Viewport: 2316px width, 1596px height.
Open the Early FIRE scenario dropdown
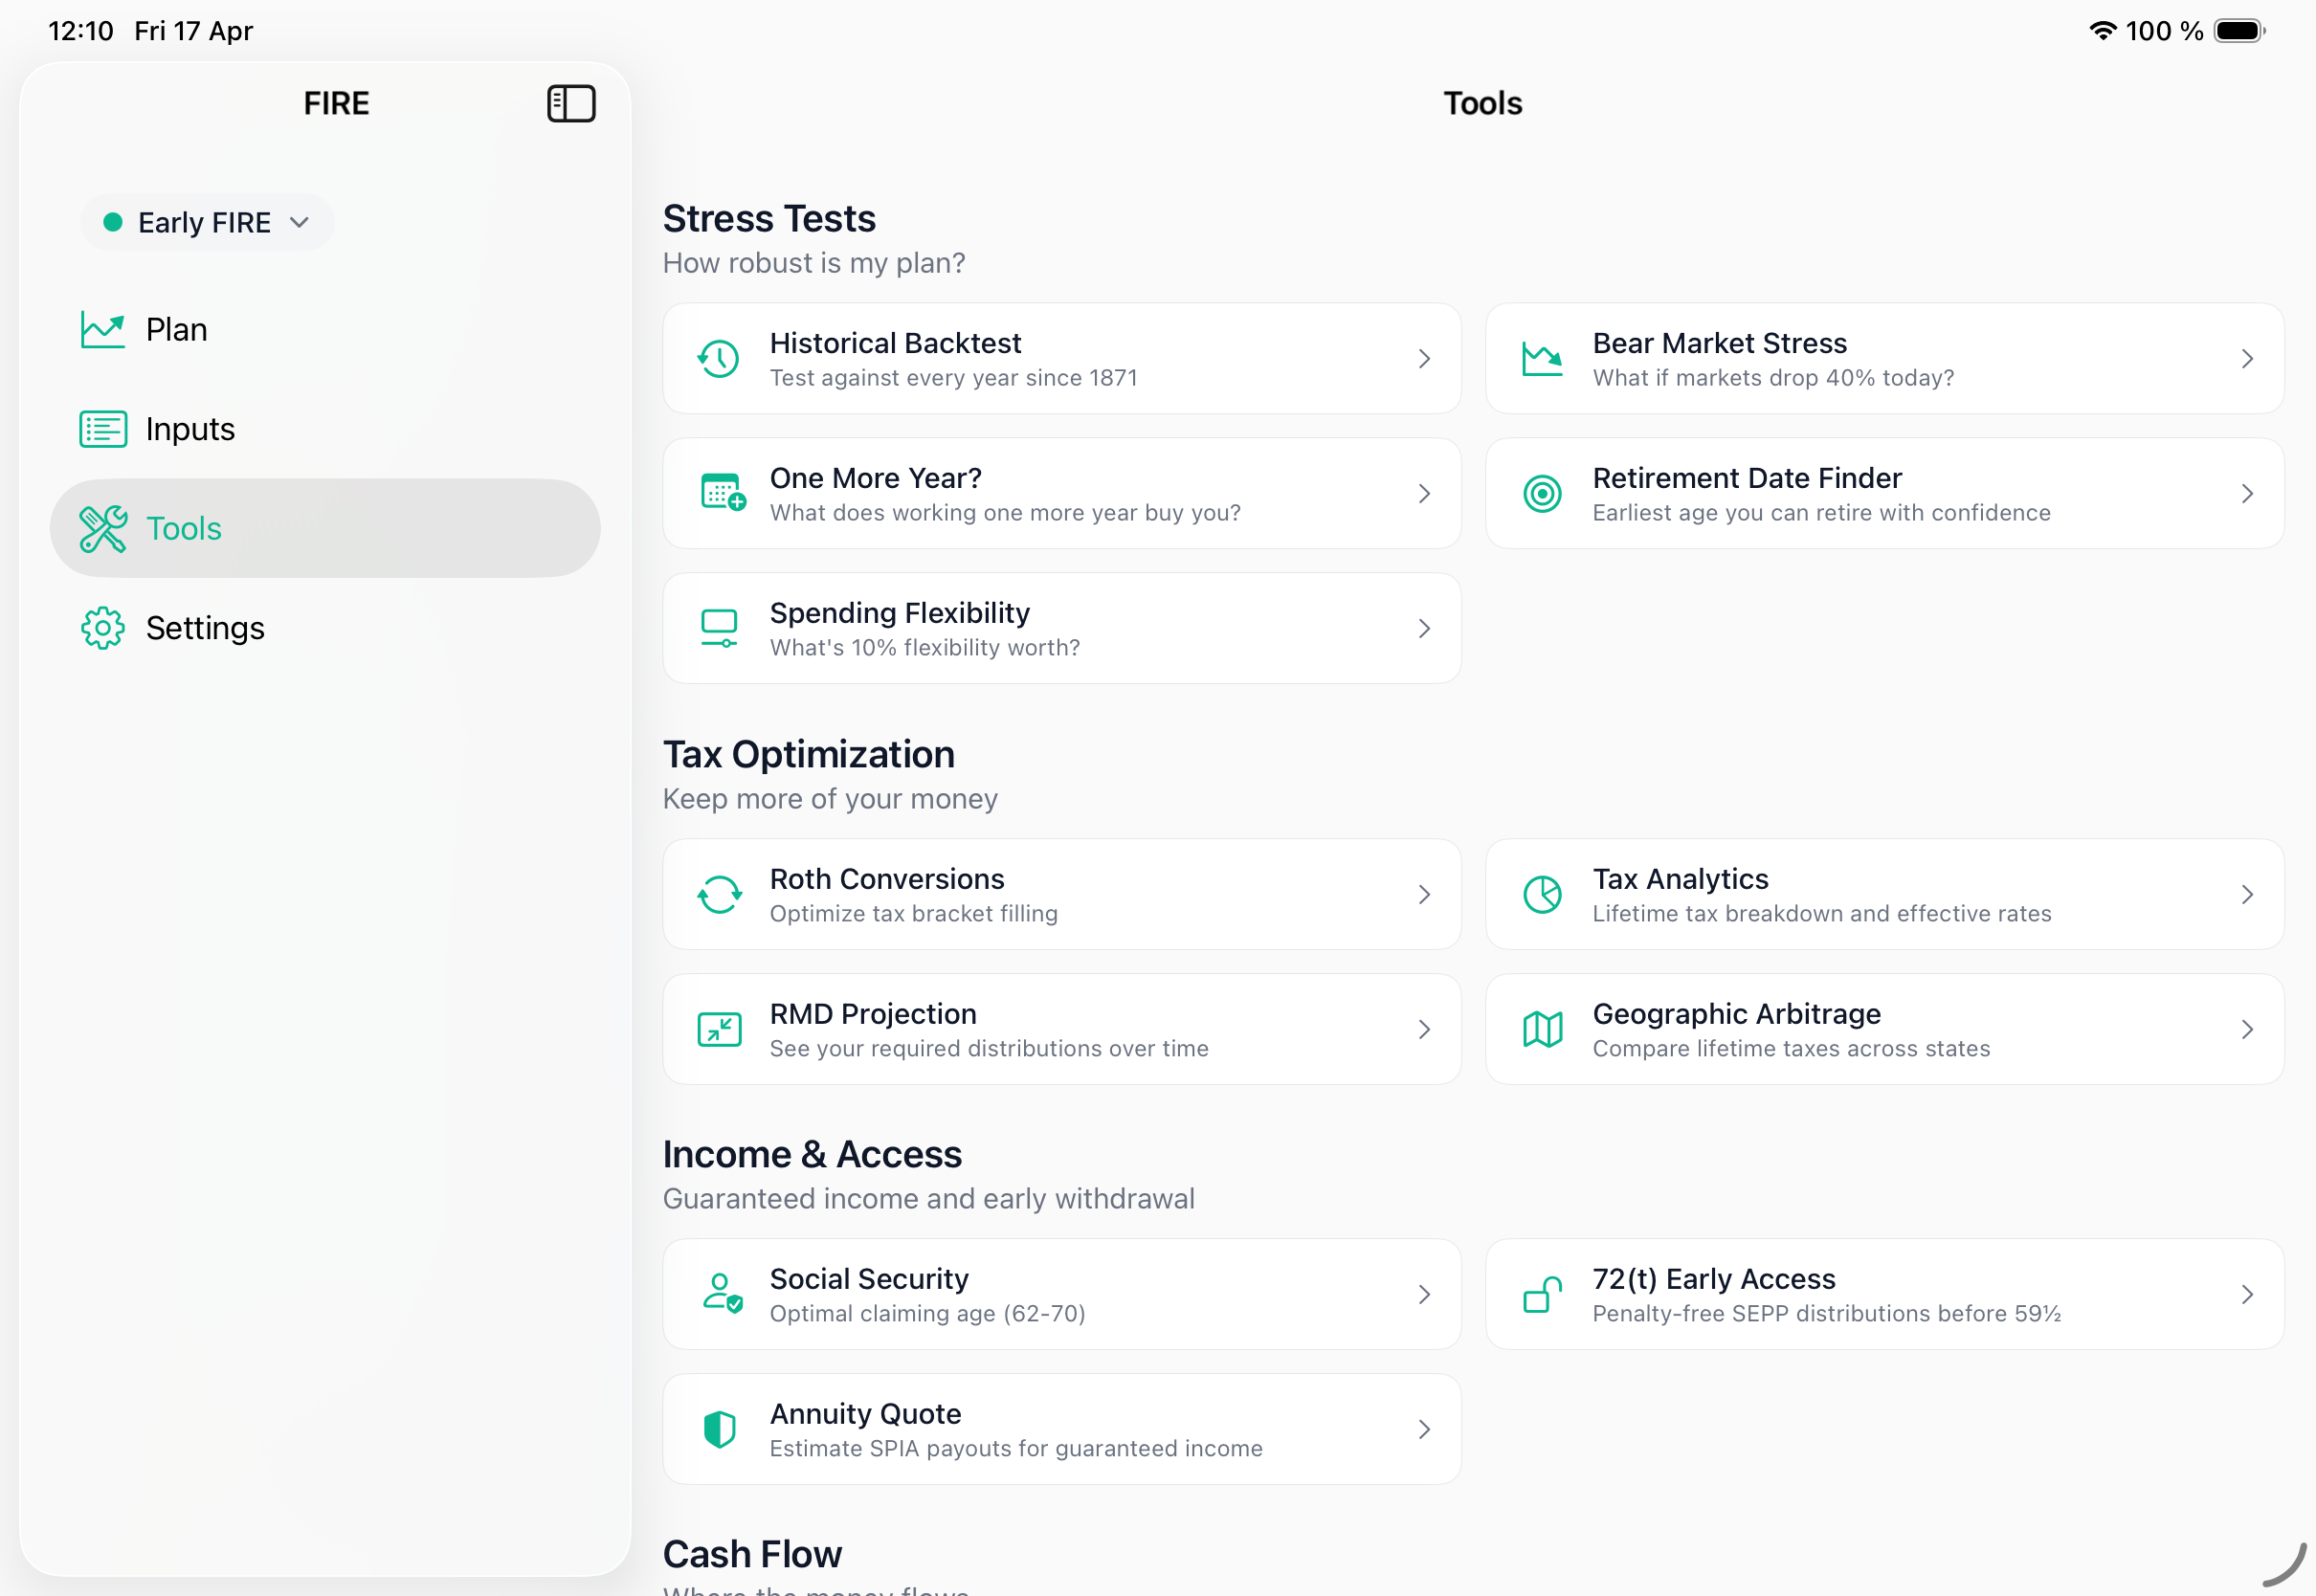pyautogui.click(x=207, y=222)
